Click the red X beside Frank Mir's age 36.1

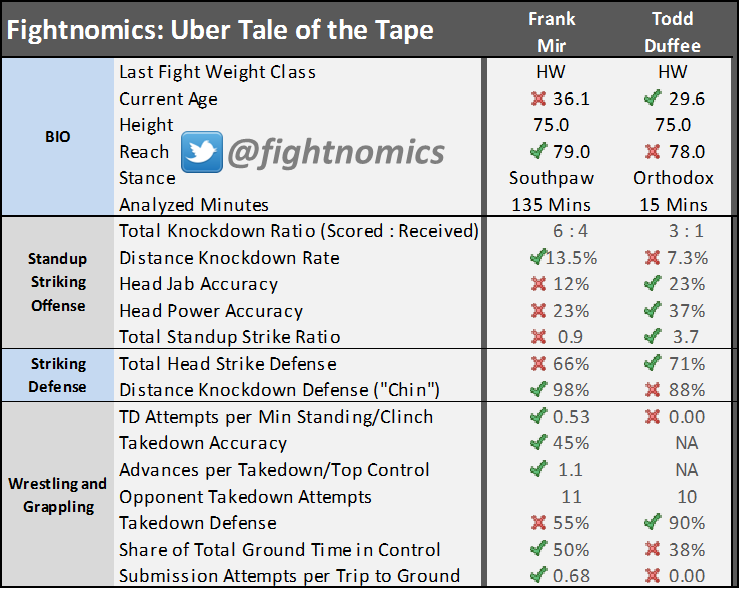click(540, 99)
